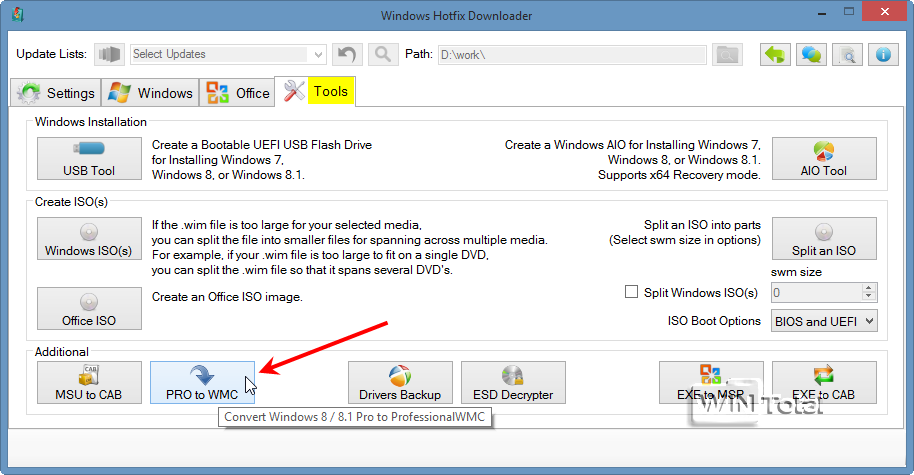Close the Windows Hotfix Downloader window
This screenshot has width=914, height=475.
pyautogui.click(x=884, y=12)
